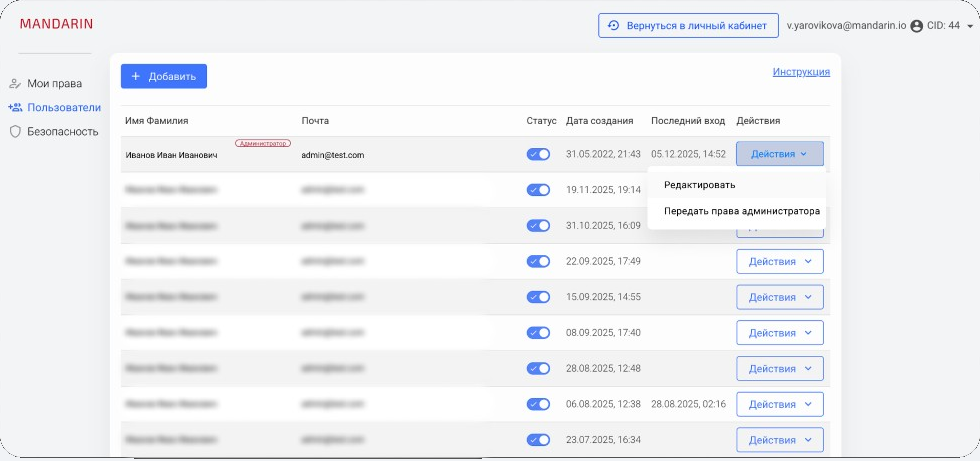Toggle status switch for user created 19.11.2025
The width and height of the screenshot is (980, 461).
538,190
